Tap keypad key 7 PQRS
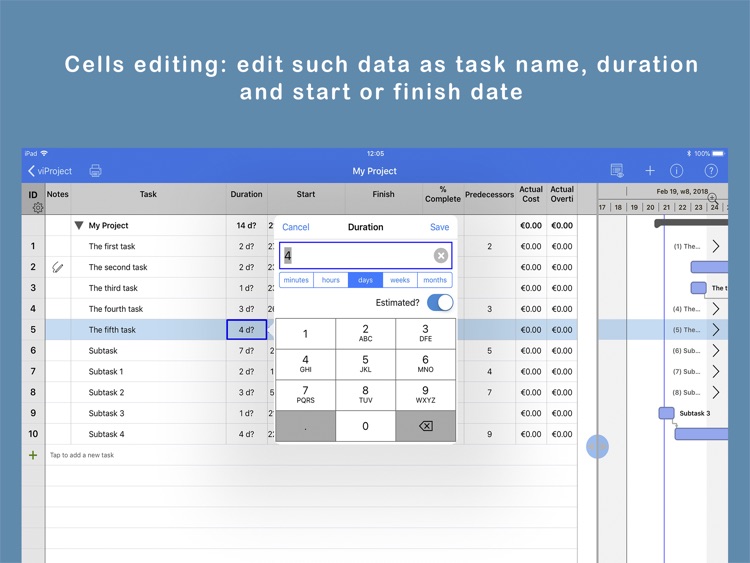The width and height of the screenshot is (750, 563). point(305,395)
